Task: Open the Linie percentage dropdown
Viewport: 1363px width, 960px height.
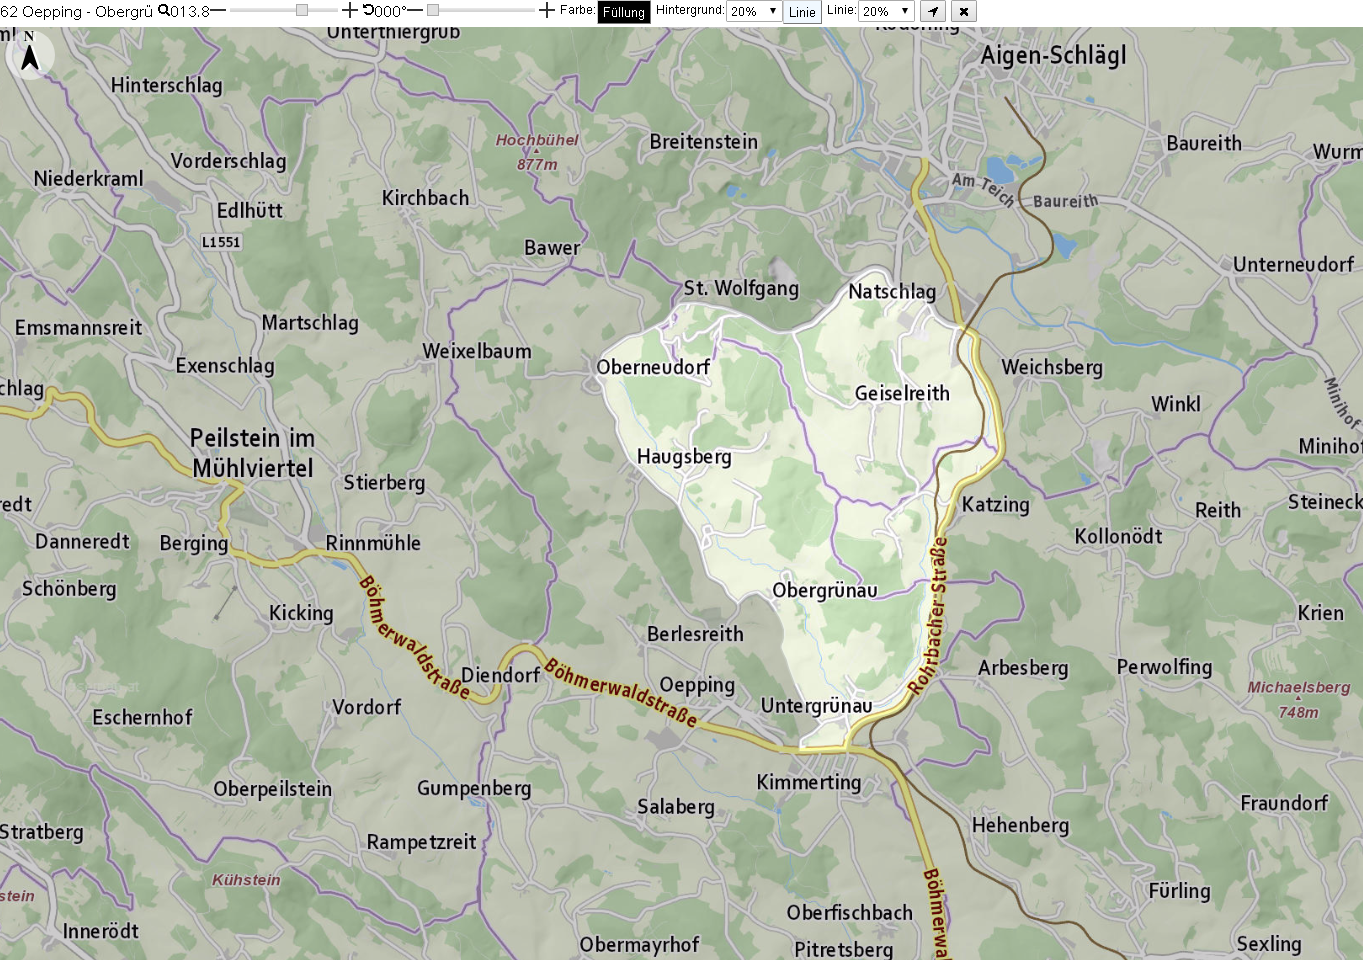Action: click(886, 11)
